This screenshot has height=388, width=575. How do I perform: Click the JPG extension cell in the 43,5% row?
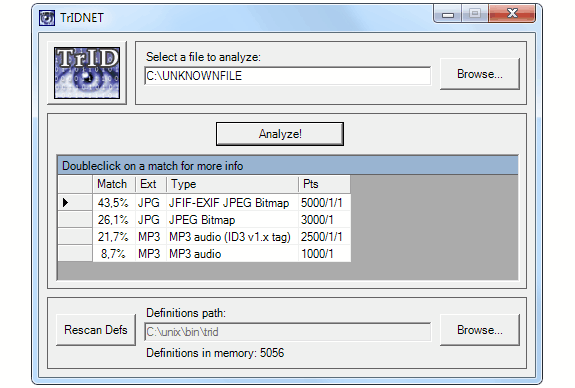[x=151, y=202]
